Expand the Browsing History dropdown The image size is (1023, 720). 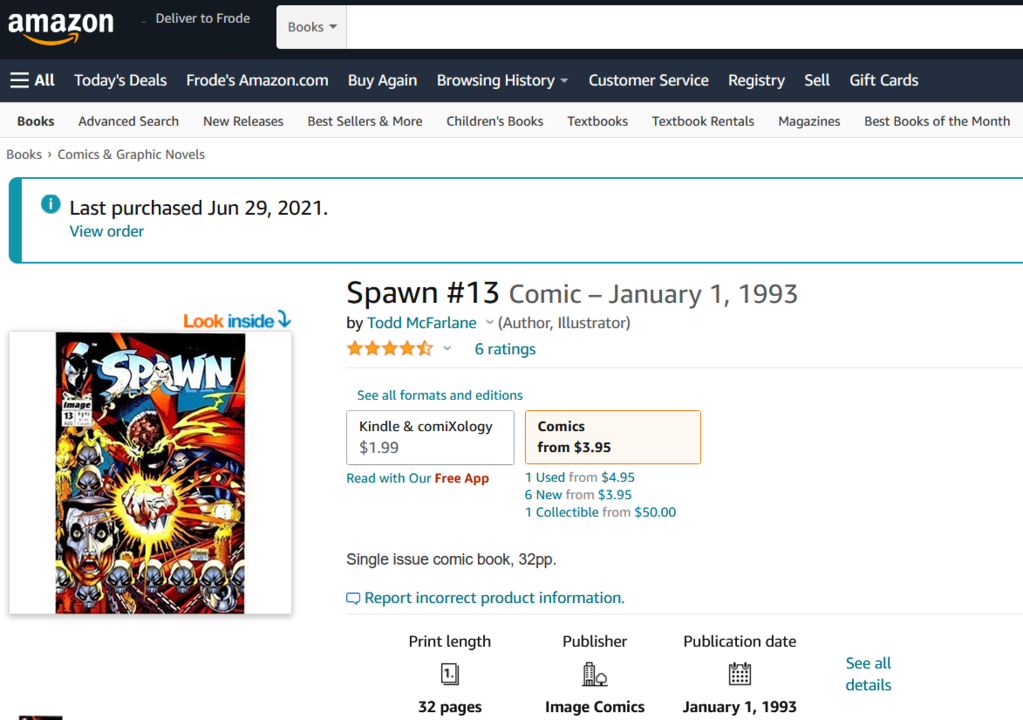502,80
